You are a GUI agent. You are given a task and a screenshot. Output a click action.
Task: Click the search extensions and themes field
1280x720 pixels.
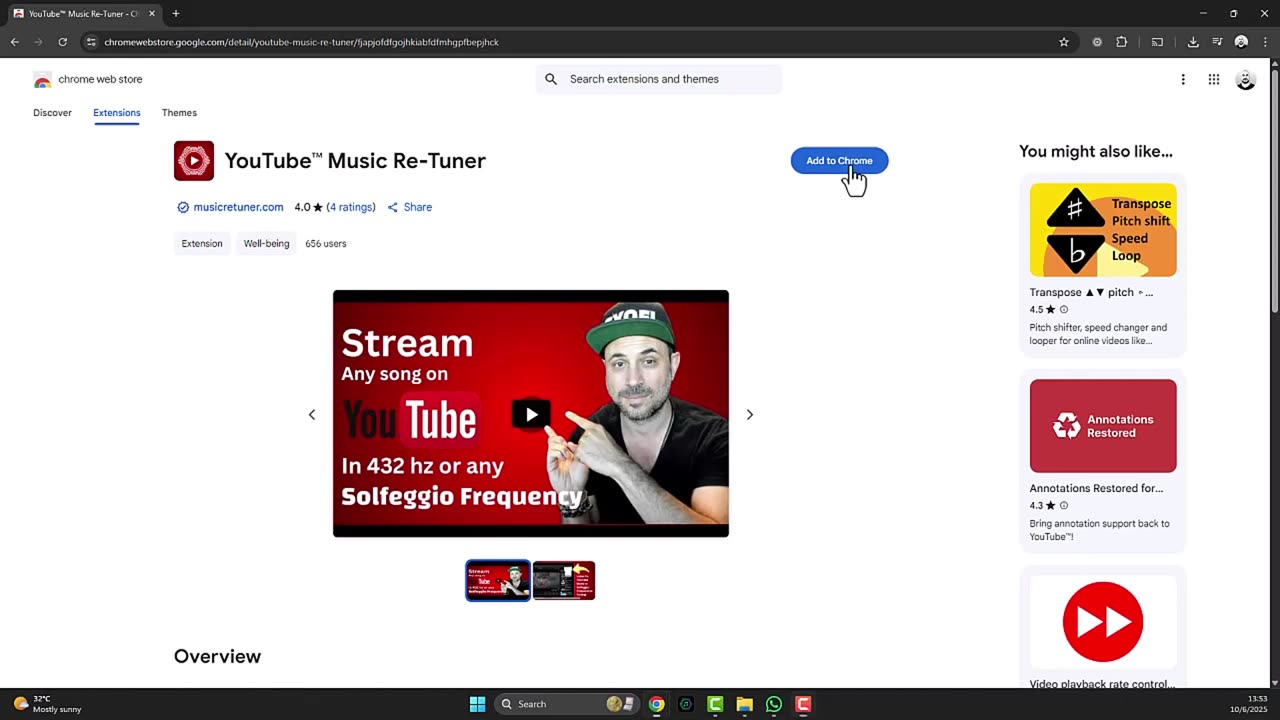coord(659,79)
